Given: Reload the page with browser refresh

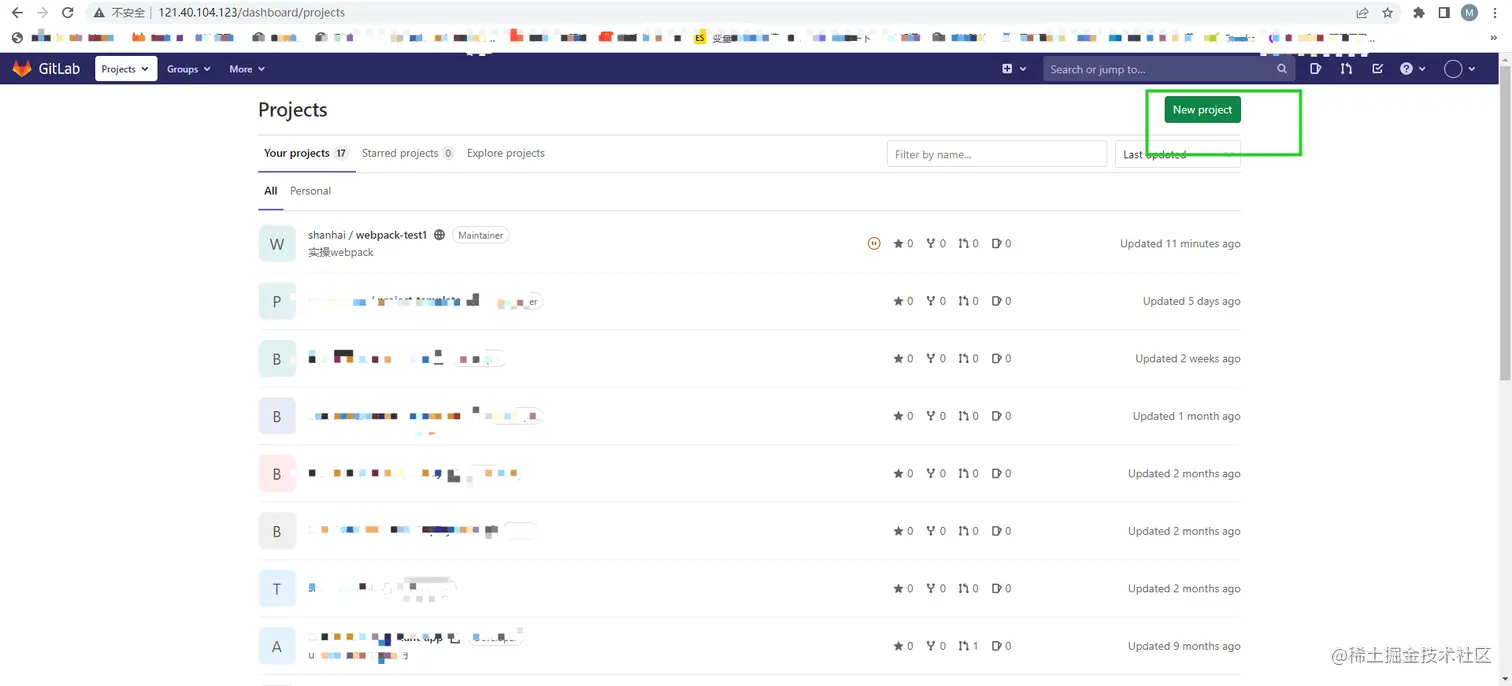Looking at the screenshot, I should pyautogui.click(x=67, y=13).
